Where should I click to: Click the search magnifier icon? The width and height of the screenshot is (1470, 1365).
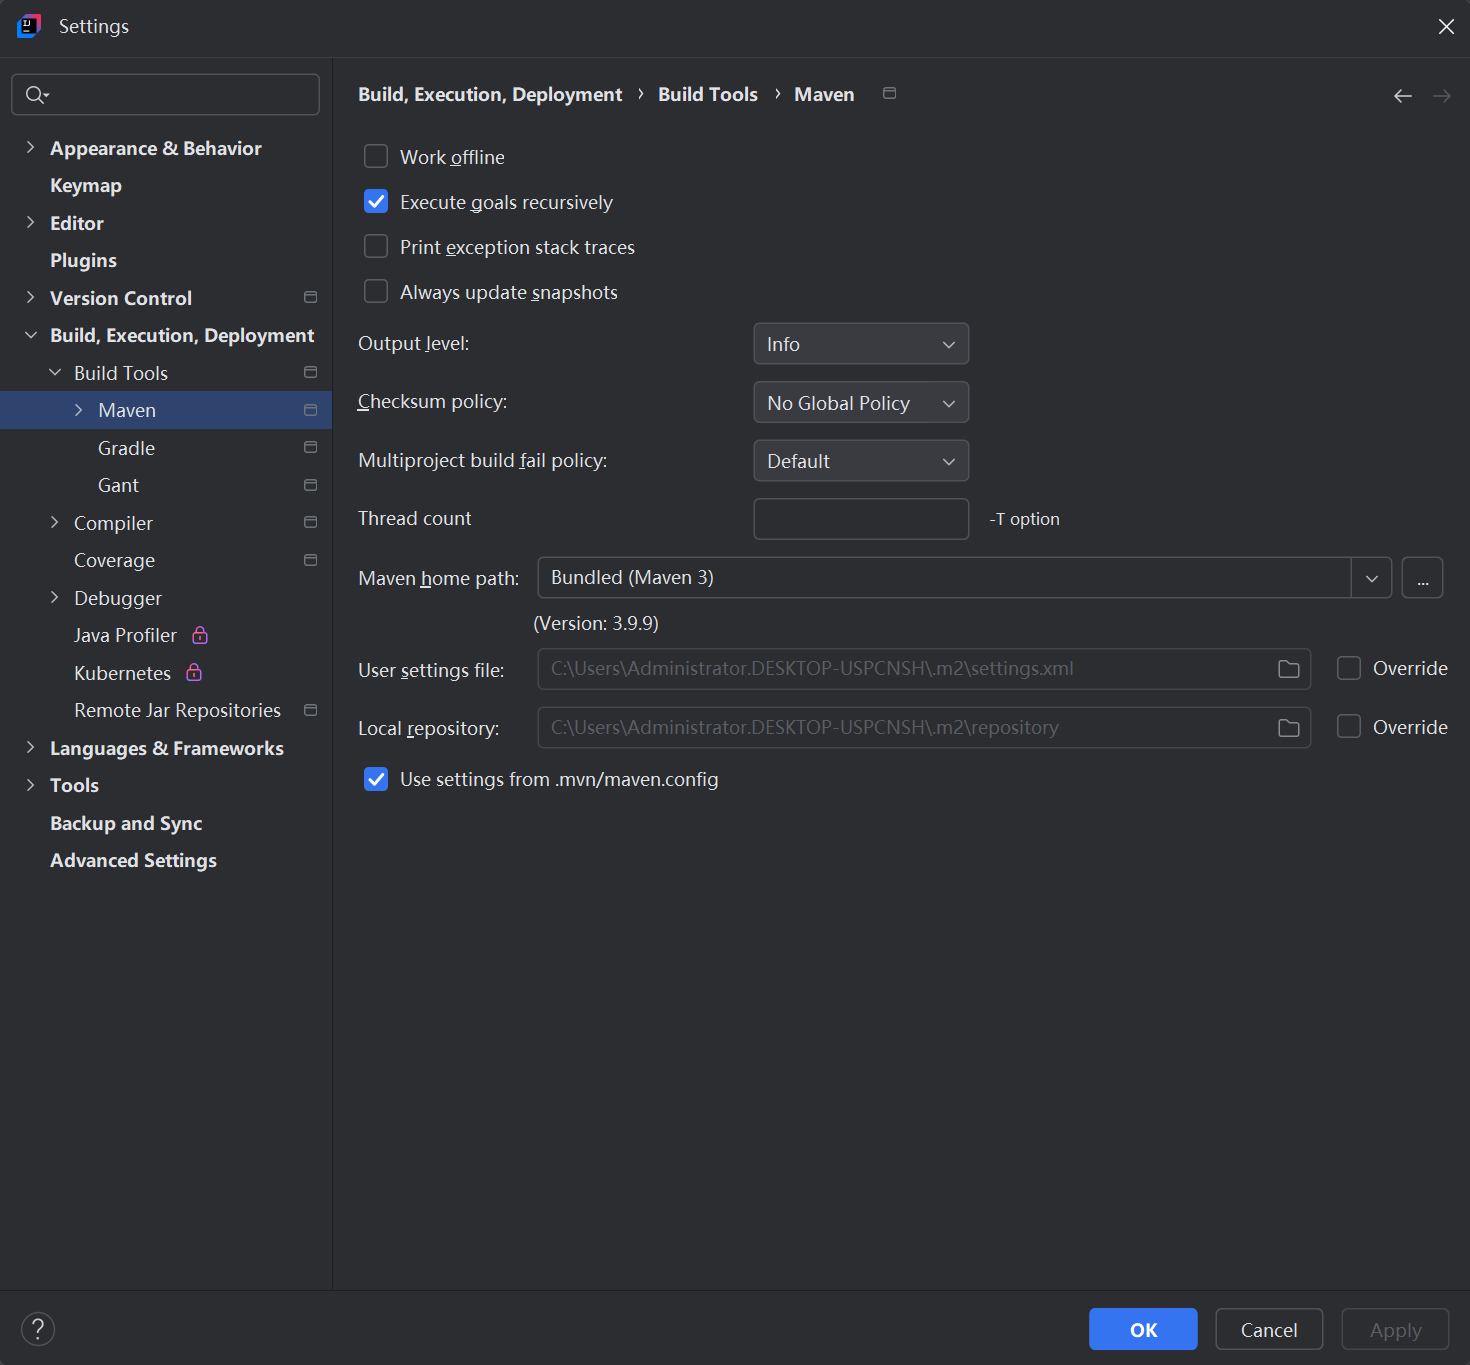coord(37,94)
